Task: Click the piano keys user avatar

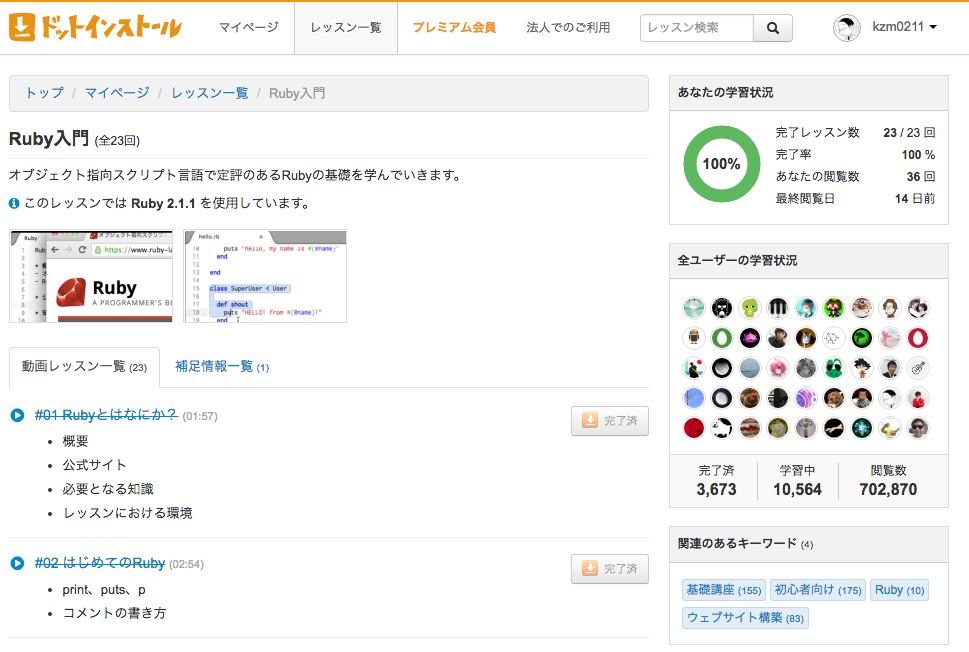Action: tap(778, 308)
